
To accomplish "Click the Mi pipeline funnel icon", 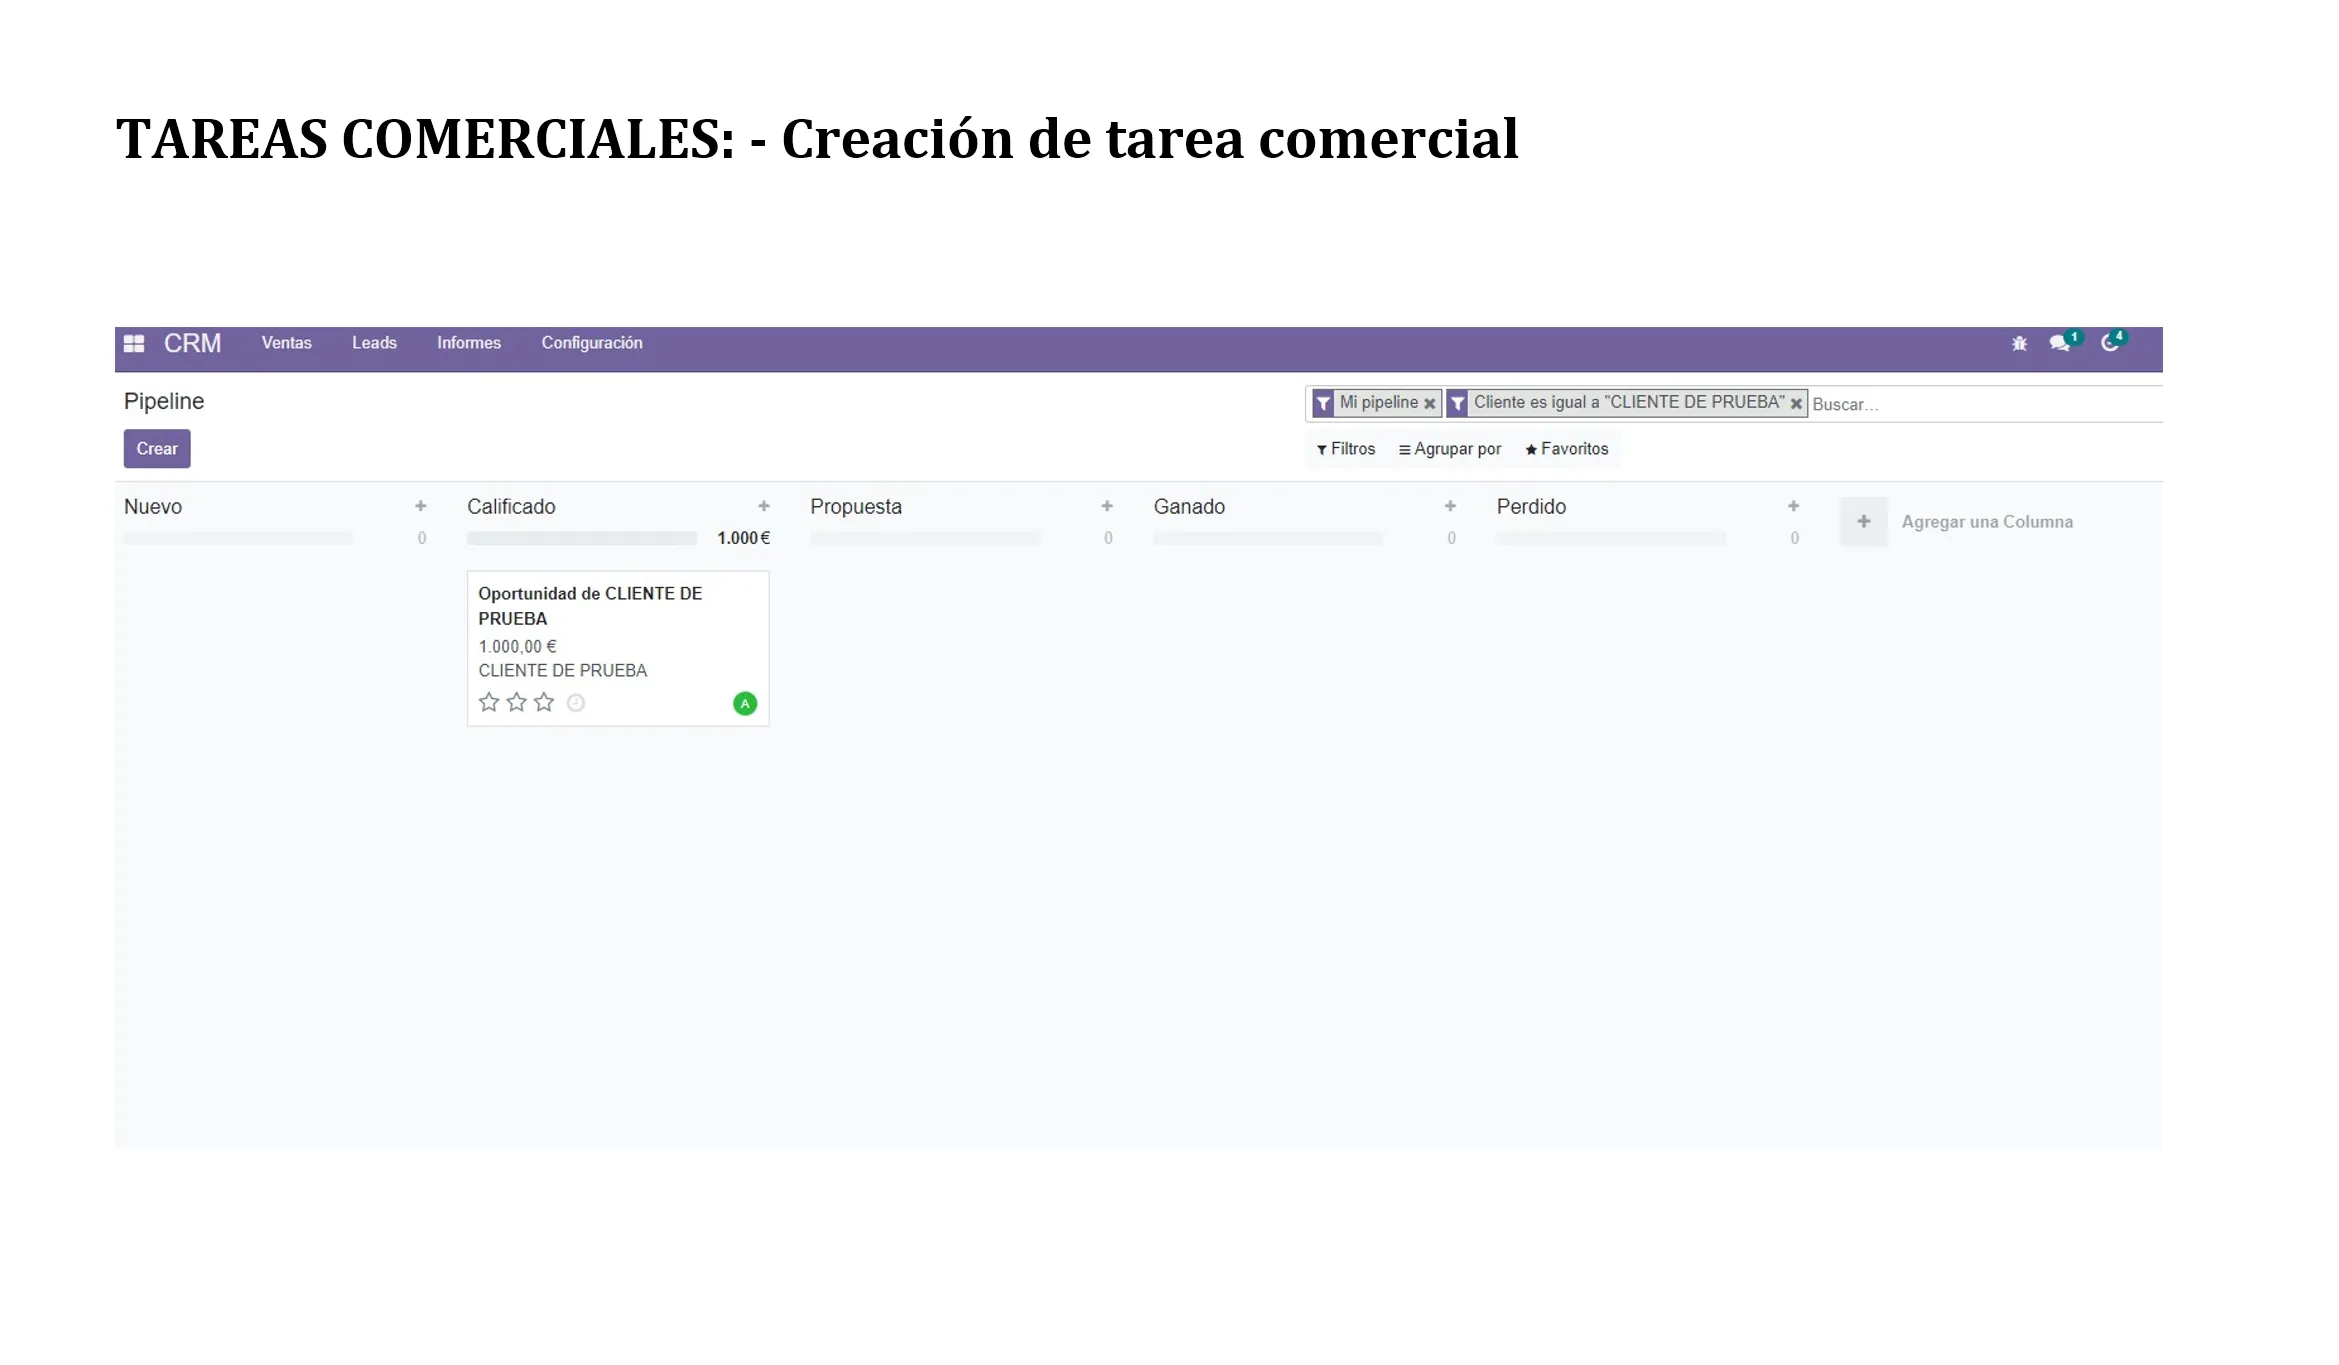I will coord(1323,403).
